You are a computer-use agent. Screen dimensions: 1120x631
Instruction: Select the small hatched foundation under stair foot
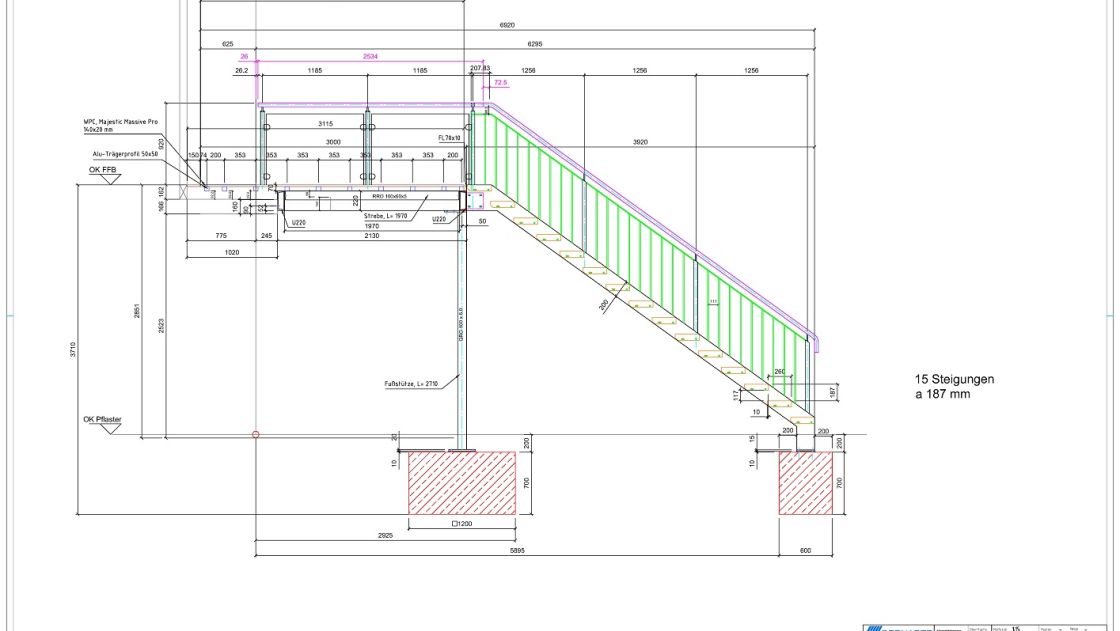(806, 483)
